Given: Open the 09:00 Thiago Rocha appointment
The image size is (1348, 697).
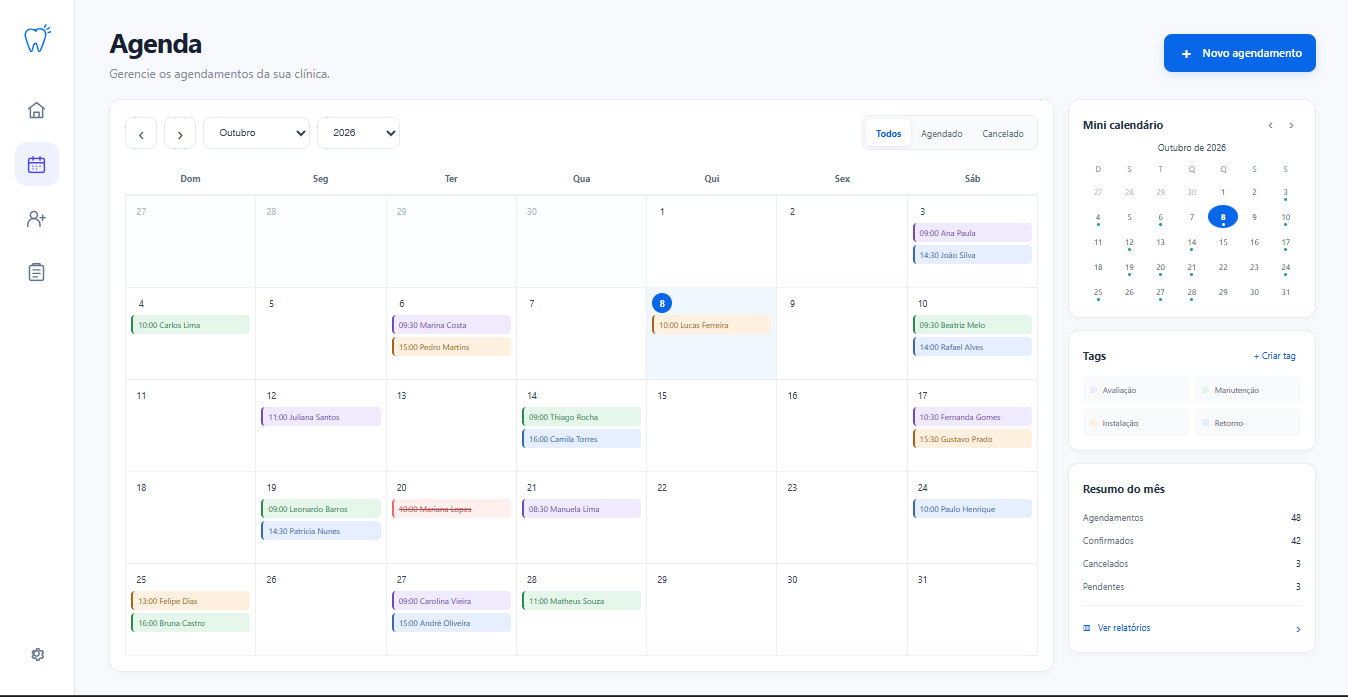Looking at the screenshot, I should tap(581, 417).
